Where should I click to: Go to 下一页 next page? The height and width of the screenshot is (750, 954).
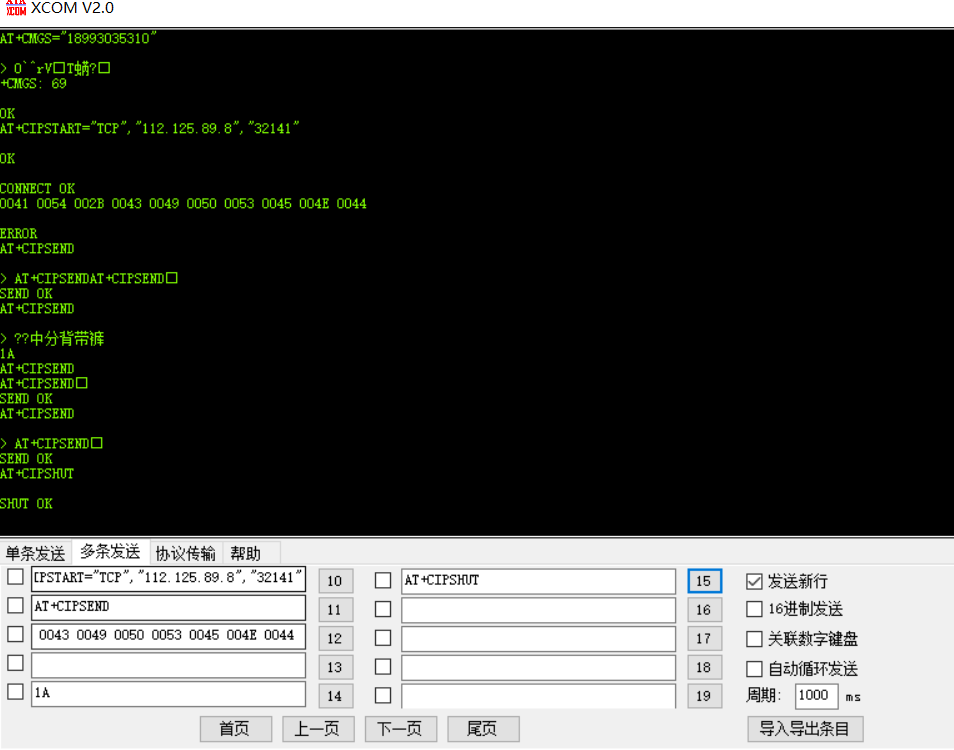click(400, 729)
